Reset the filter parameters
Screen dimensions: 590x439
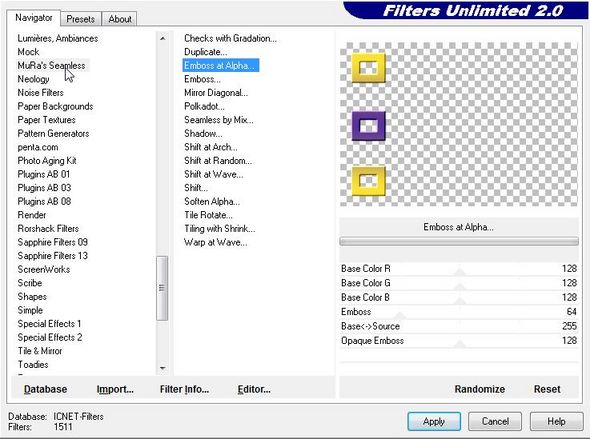click(x=547, y=389)
